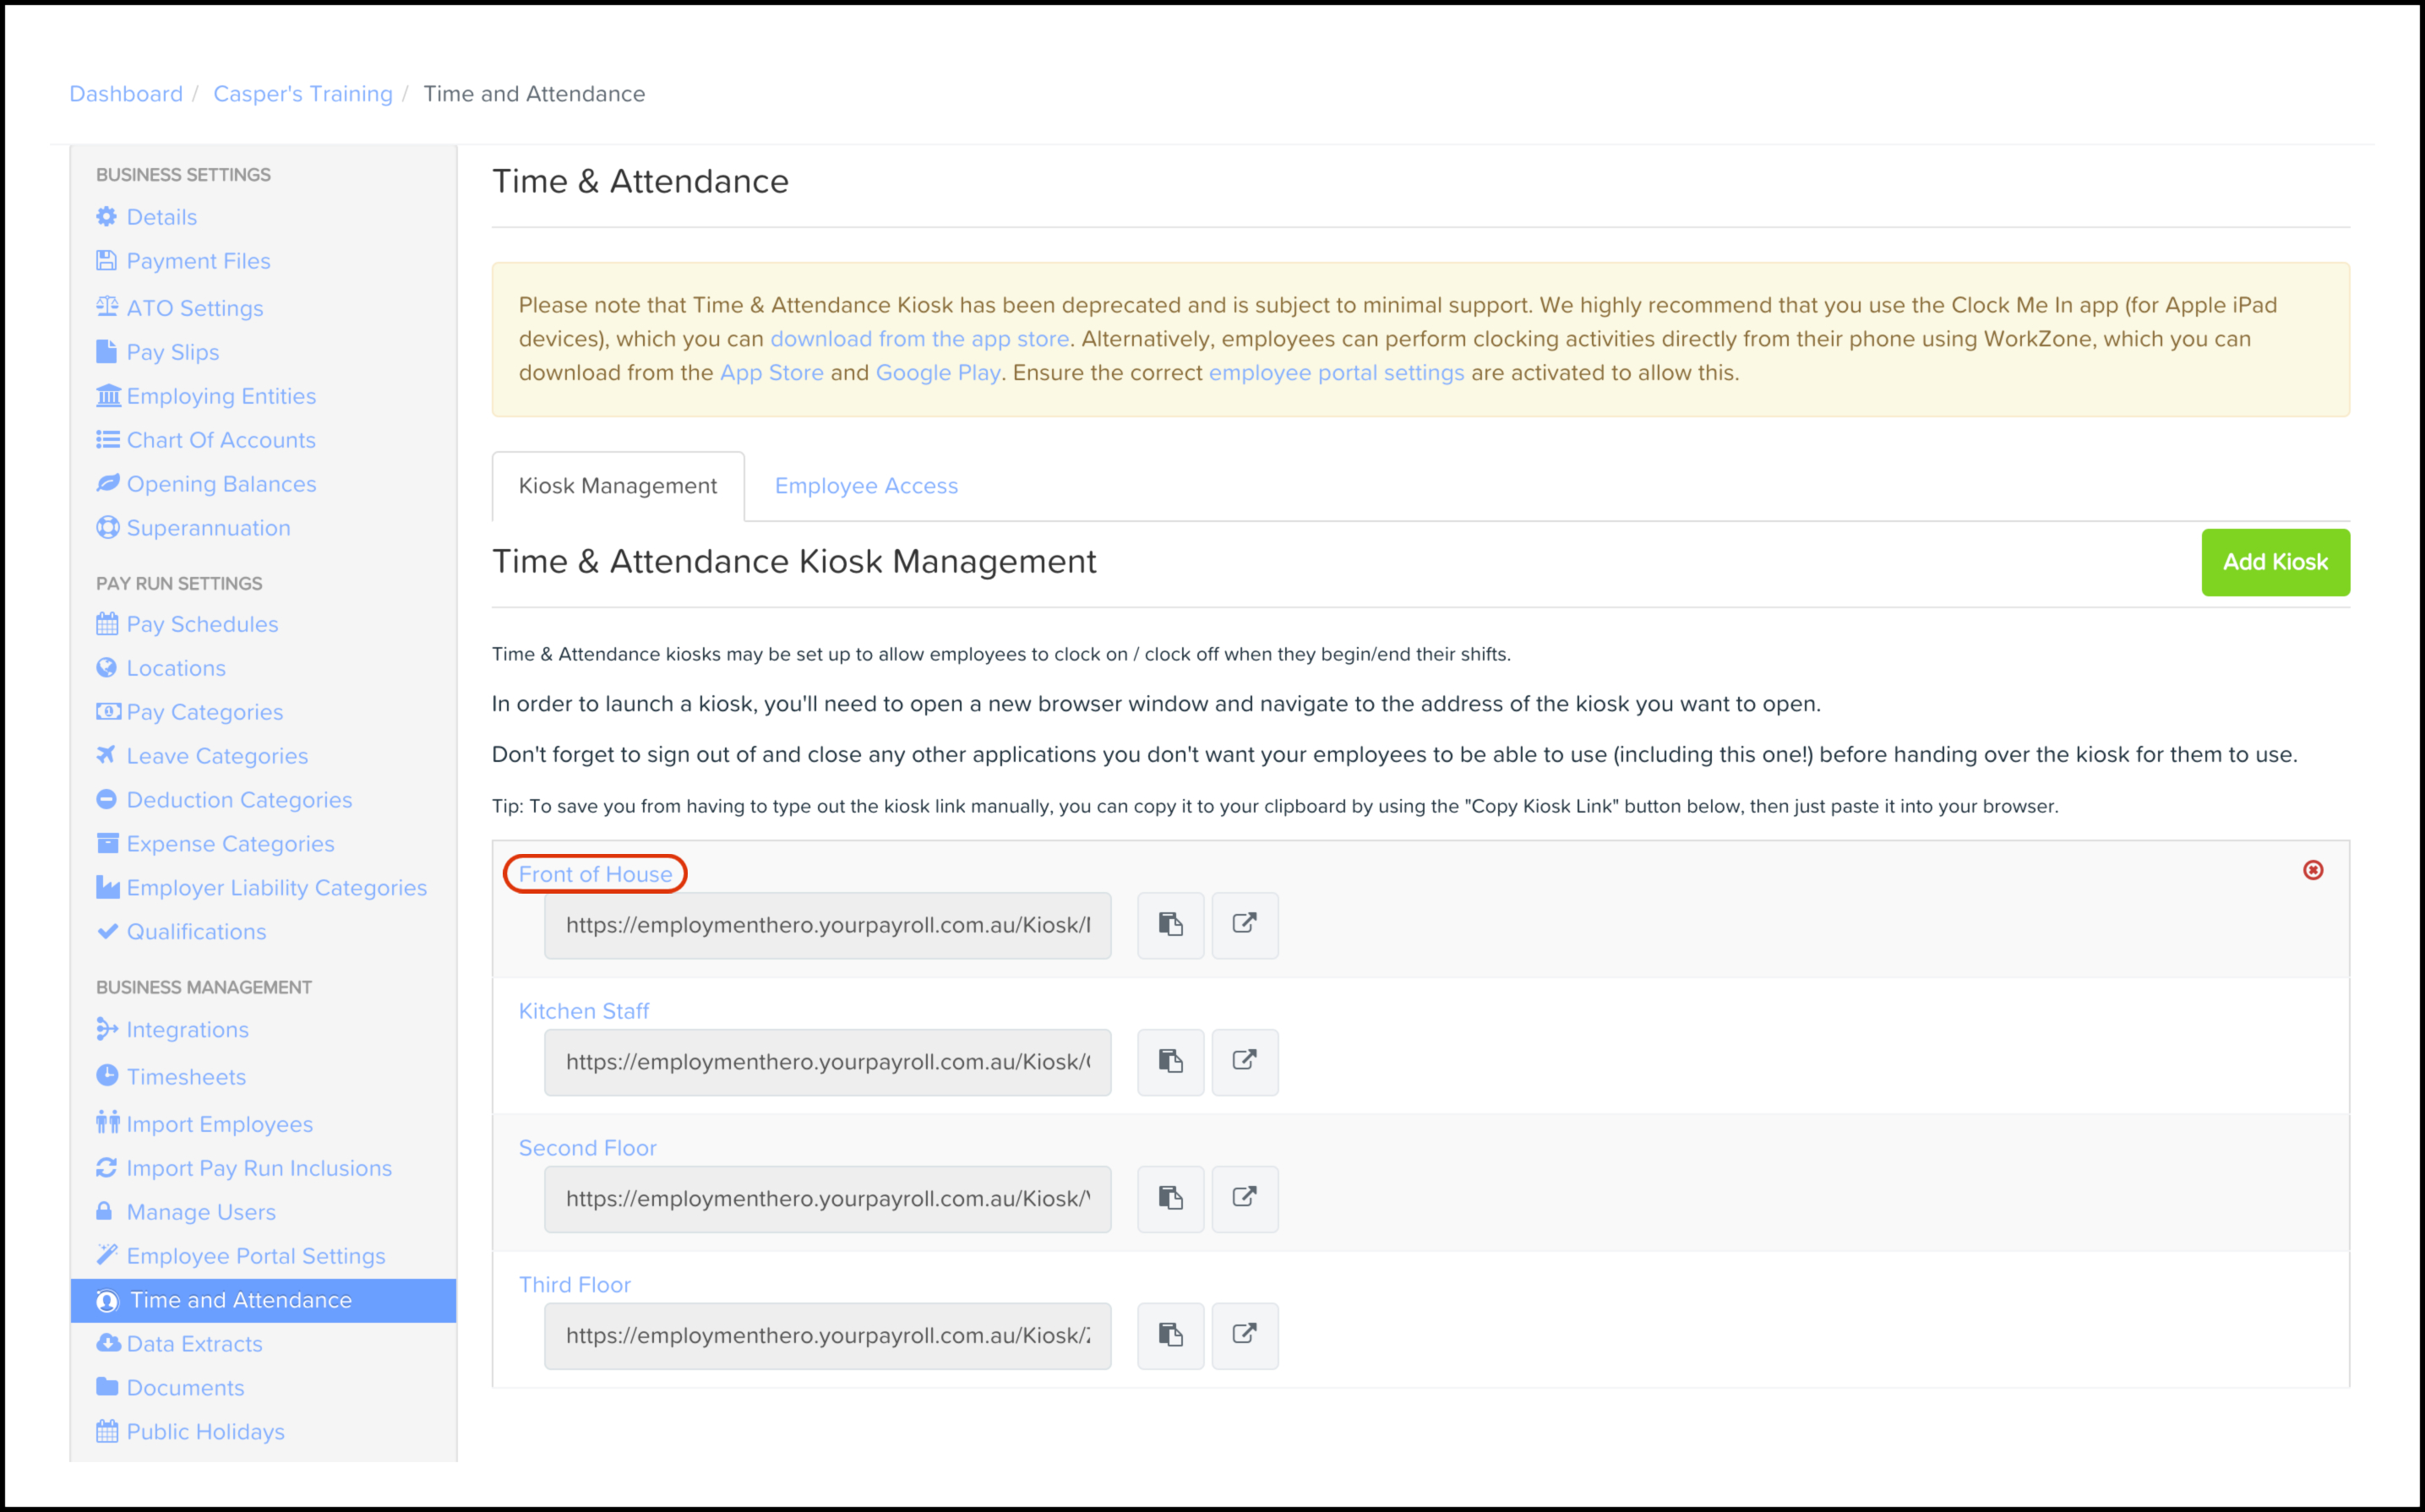The width and height of the screenshot is (2425, 1512).
Task: Select the Kiosk Management tab
Action: 617,486
